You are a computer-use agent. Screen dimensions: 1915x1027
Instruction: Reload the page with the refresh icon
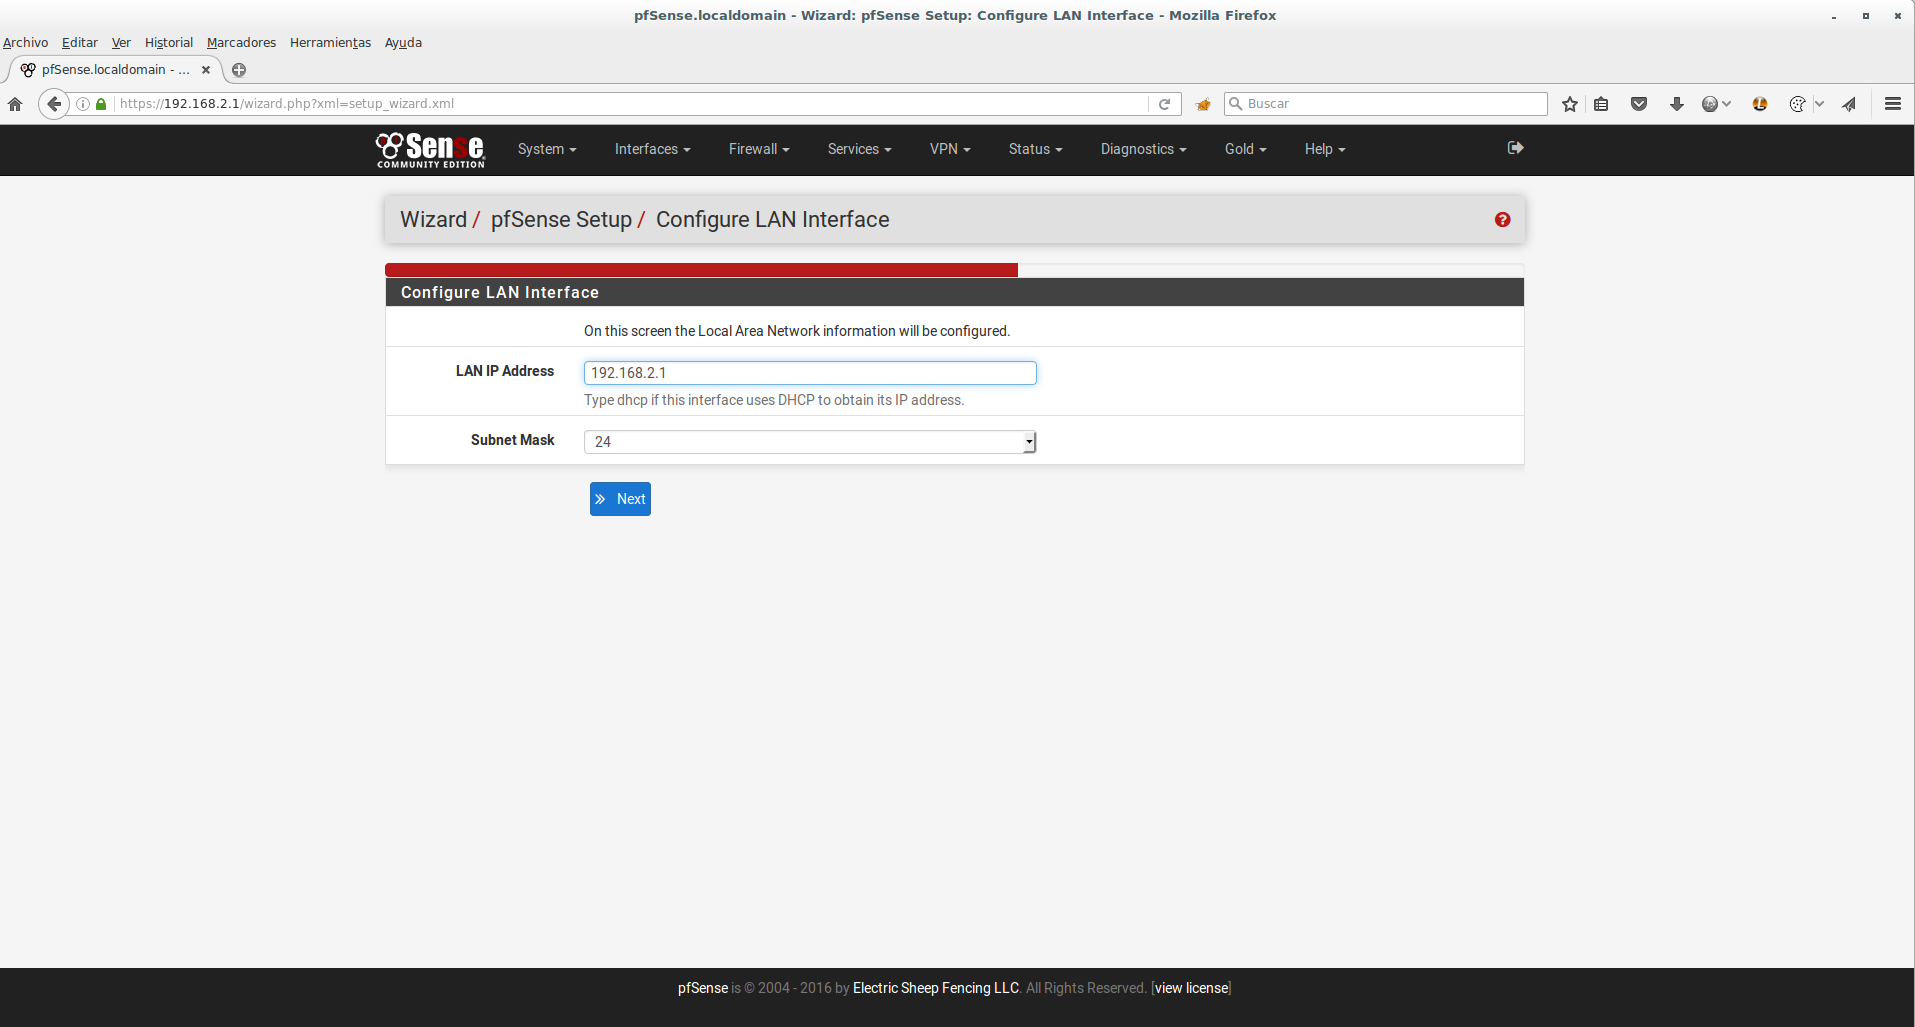coord(1164,104)
